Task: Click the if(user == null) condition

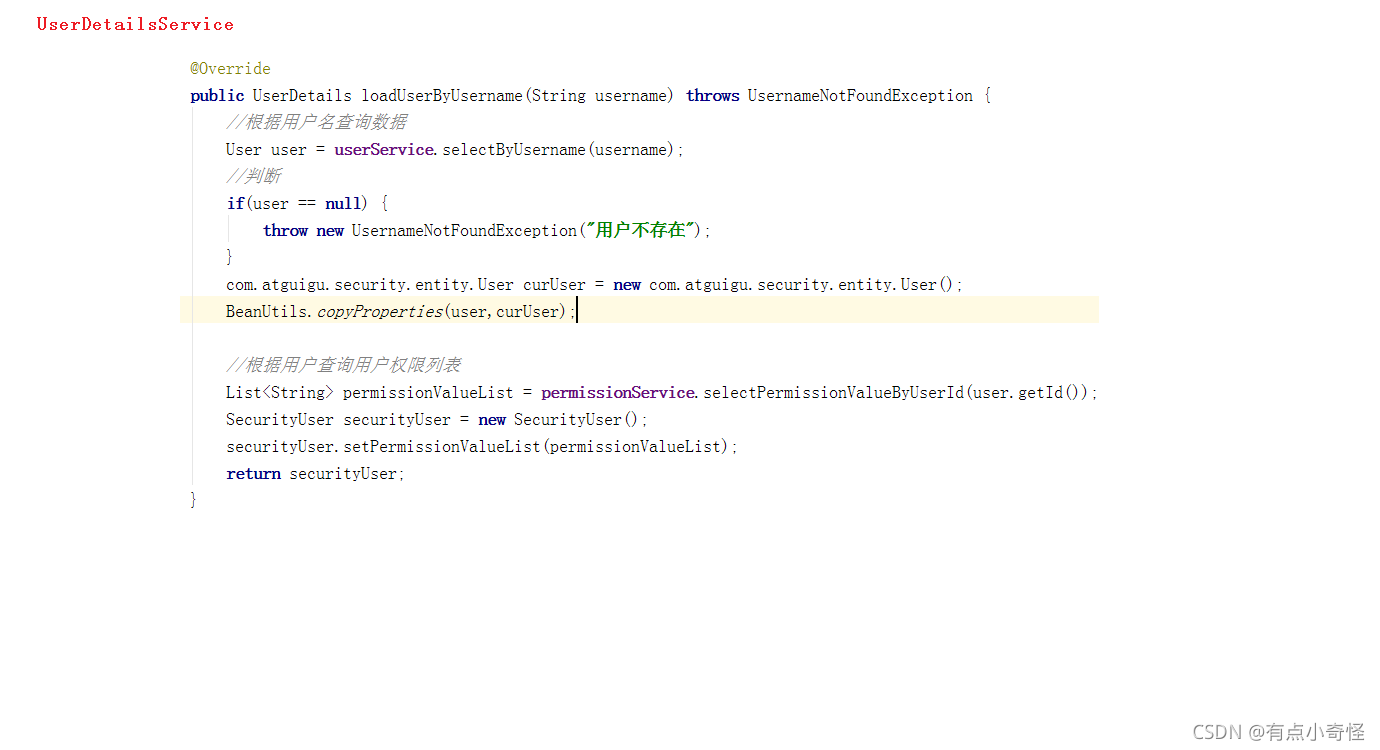Action: (297, 204)
